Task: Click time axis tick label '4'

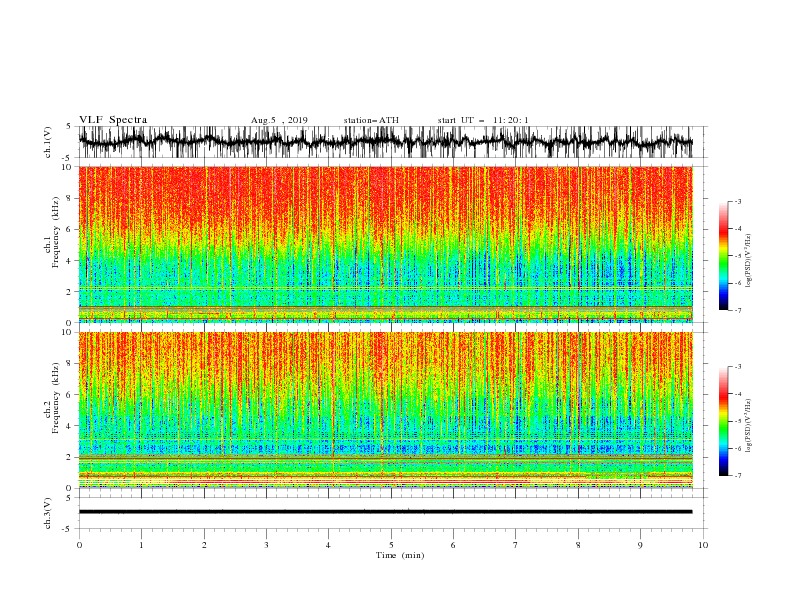Action: point(328,545)
